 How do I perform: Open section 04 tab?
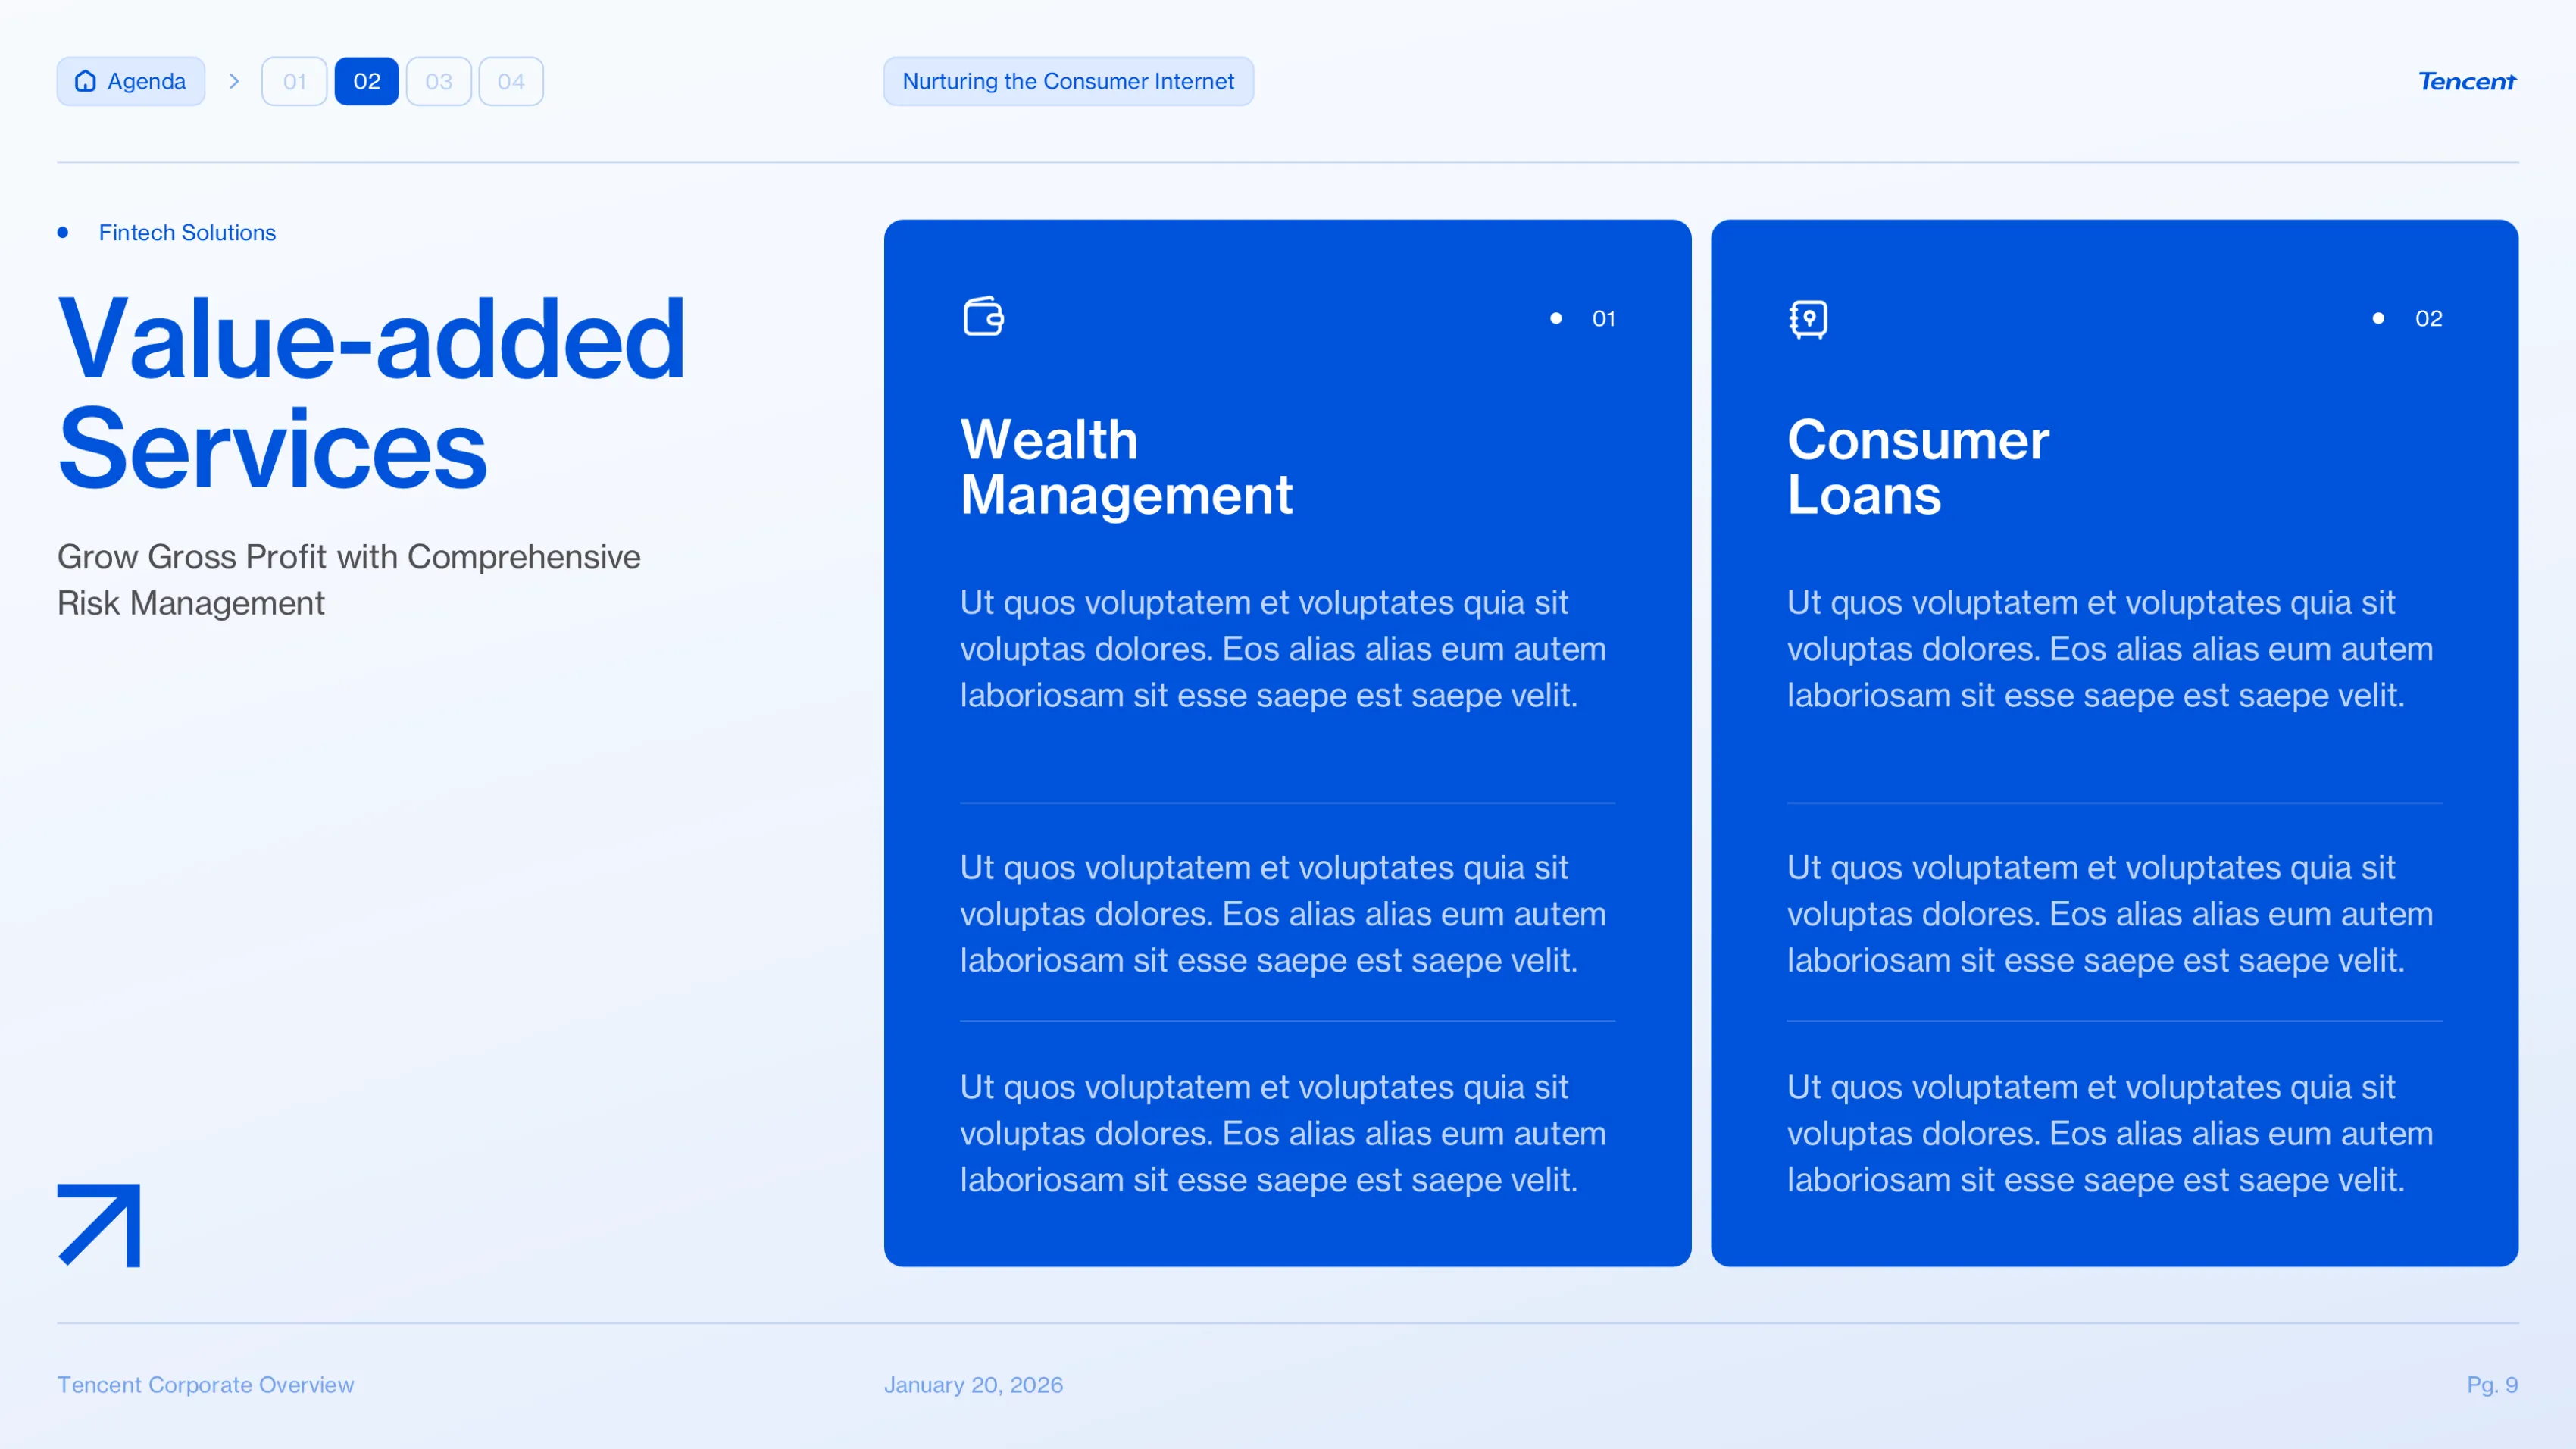511,81
